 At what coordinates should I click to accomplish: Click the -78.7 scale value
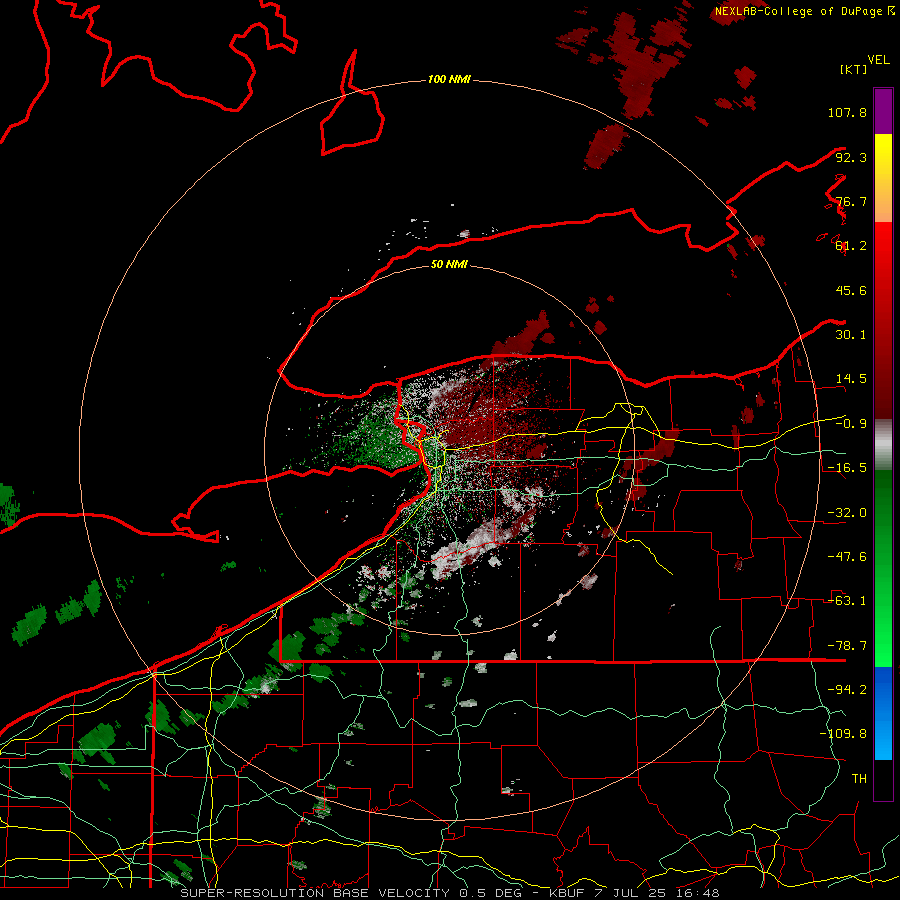pos(847,645)
